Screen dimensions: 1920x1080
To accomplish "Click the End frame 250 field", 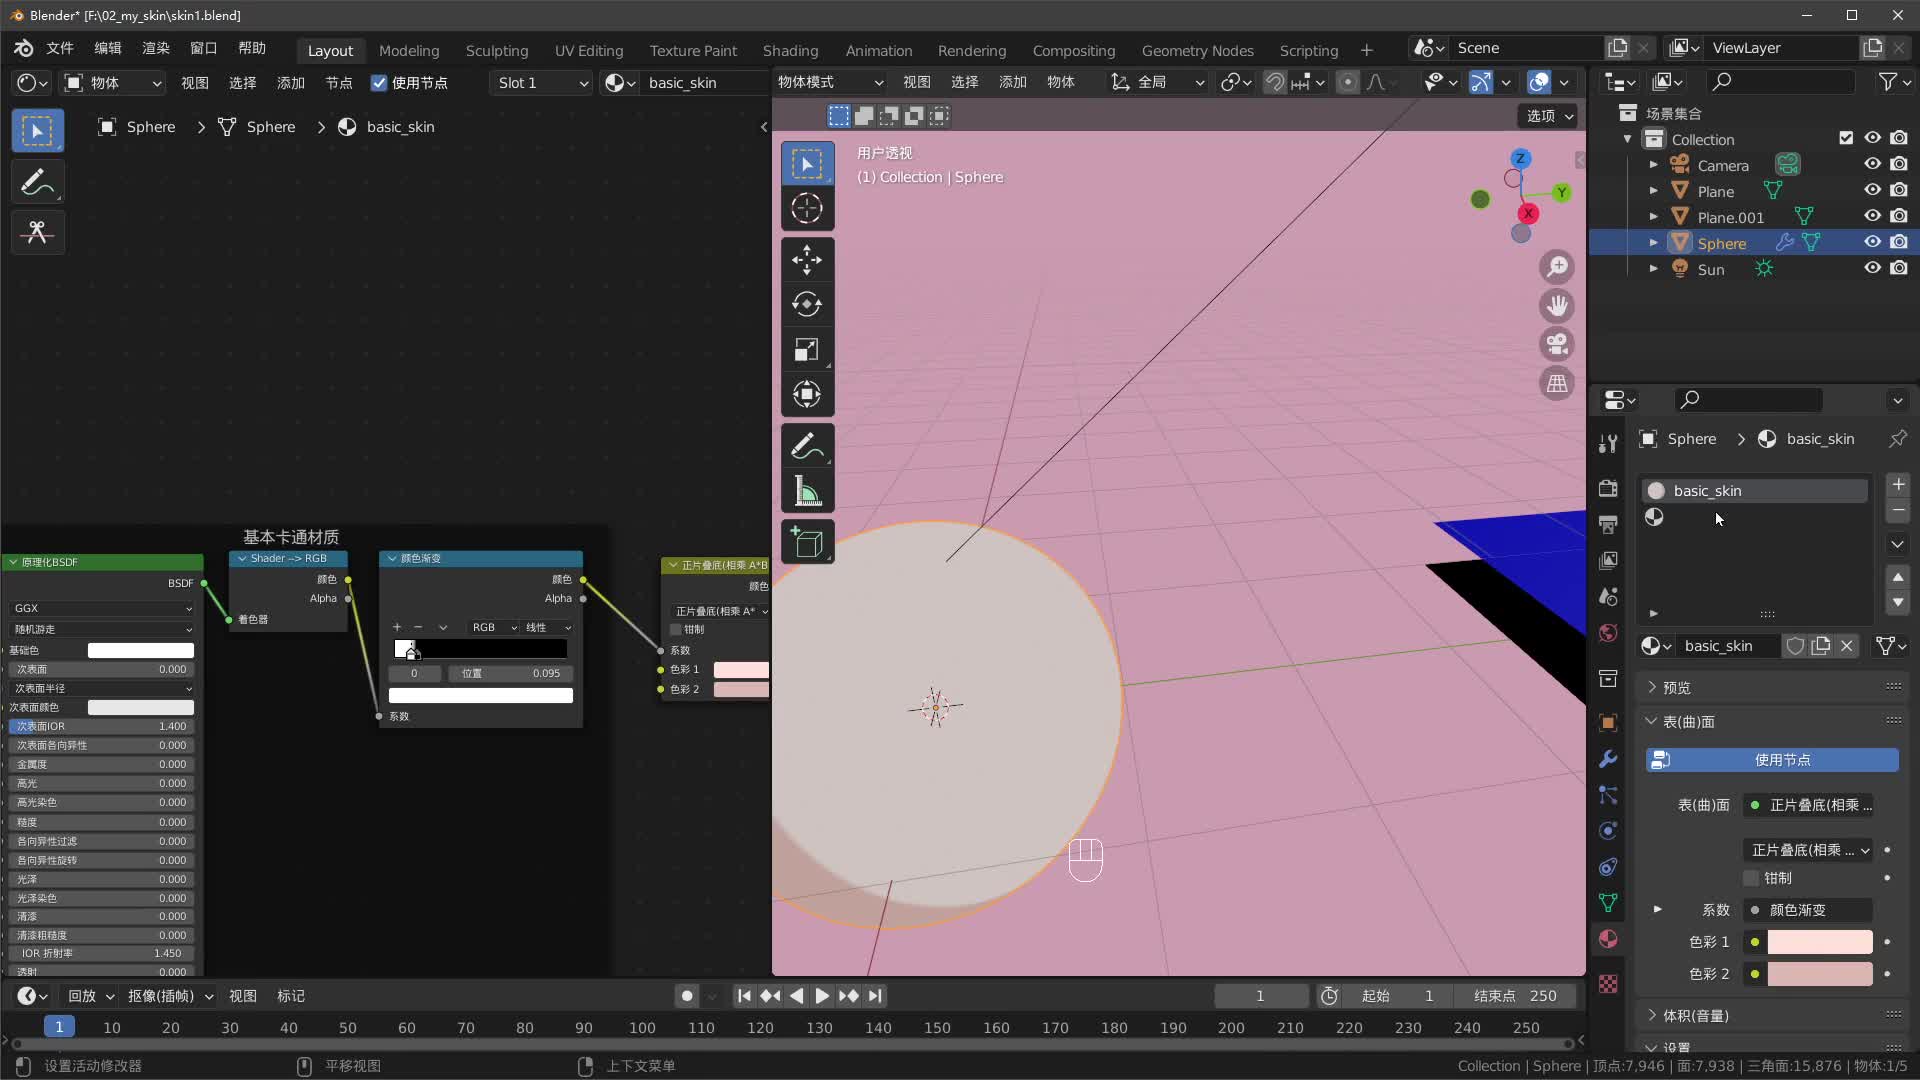I will tap(1517, 996).
